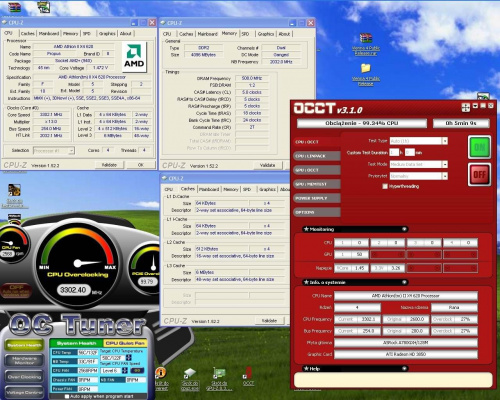This screenshot has width=500, height=400.
Task: Click the custom test duration minutes field
Action: click(x=410, y=152)
